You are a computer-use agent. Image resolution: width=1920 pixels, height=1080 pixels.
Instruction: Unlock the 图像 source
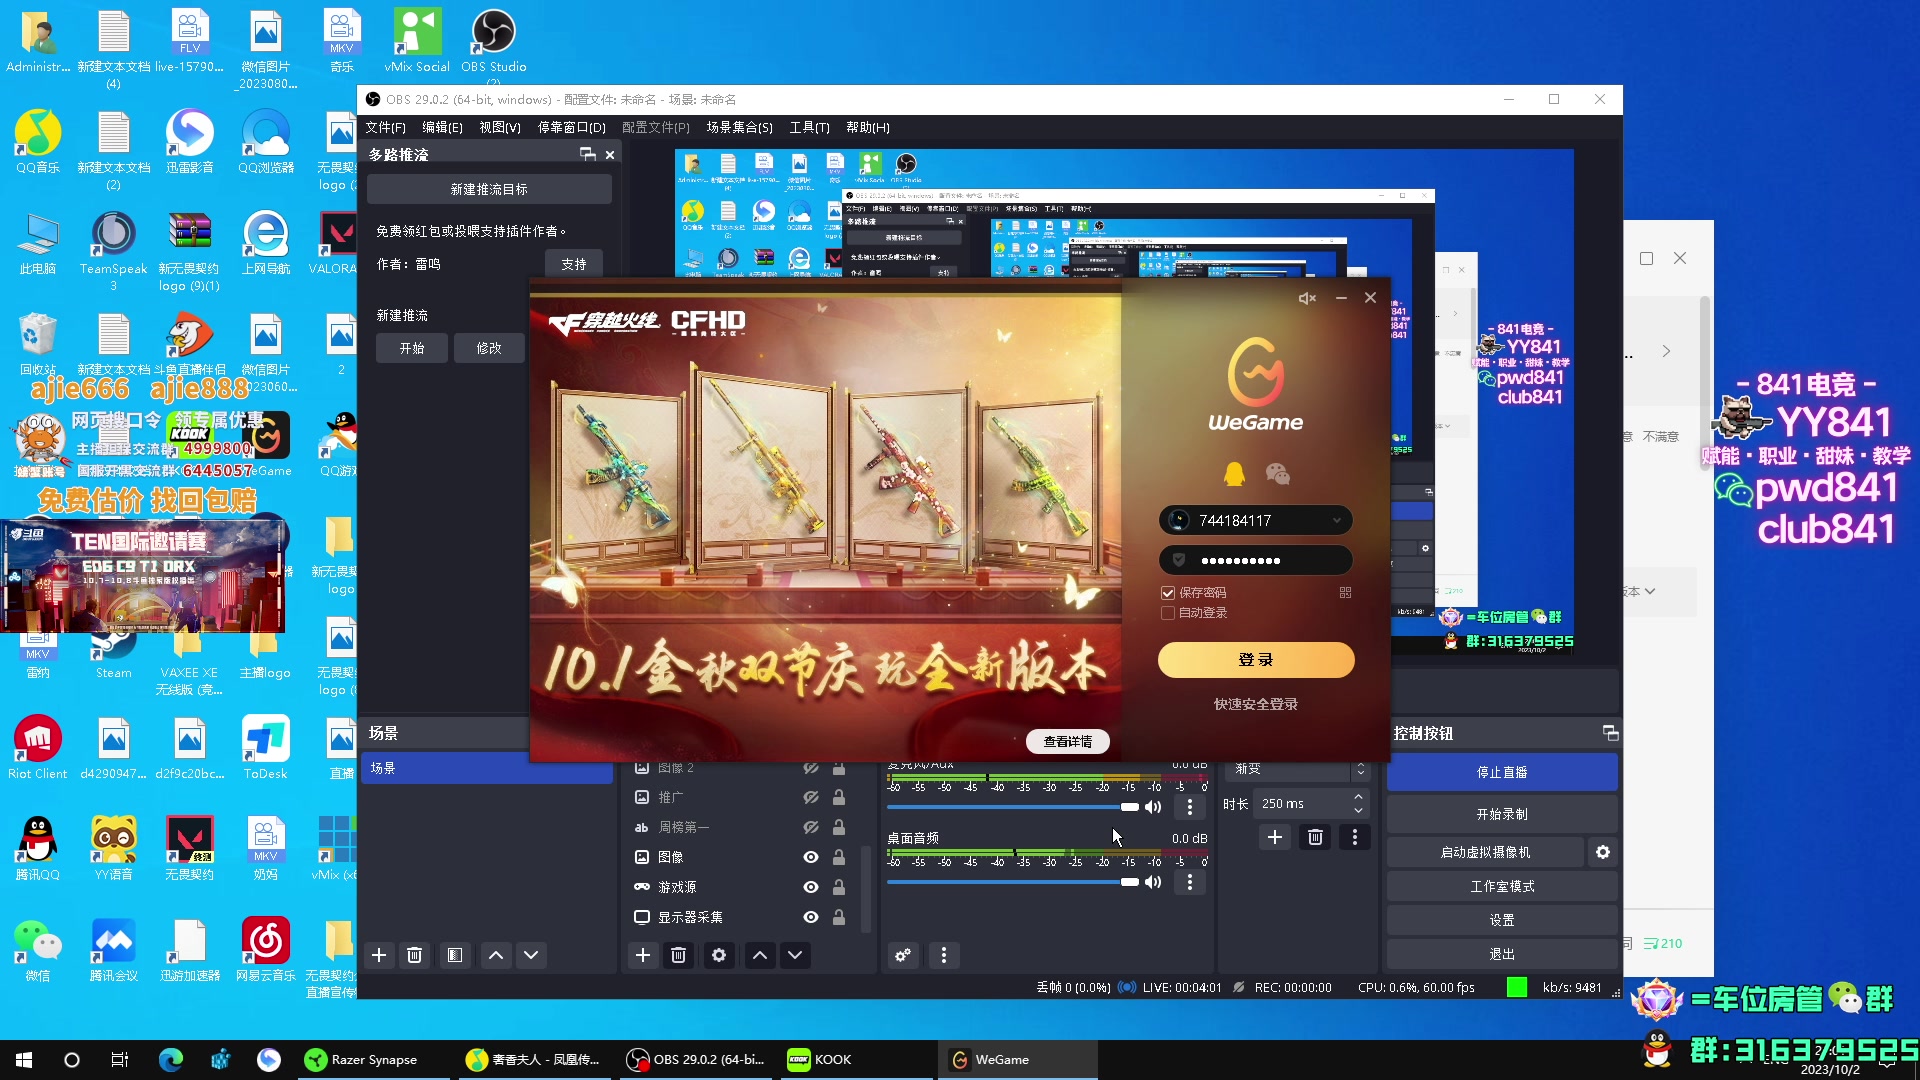[839, 857]
